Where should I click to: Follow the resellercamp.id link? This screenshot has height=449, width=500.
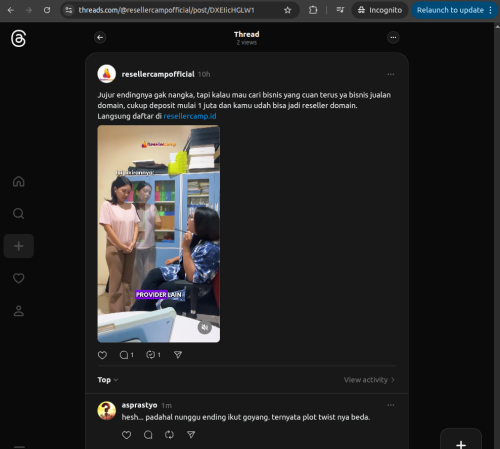pyautogui.click(x=190, y=116)
